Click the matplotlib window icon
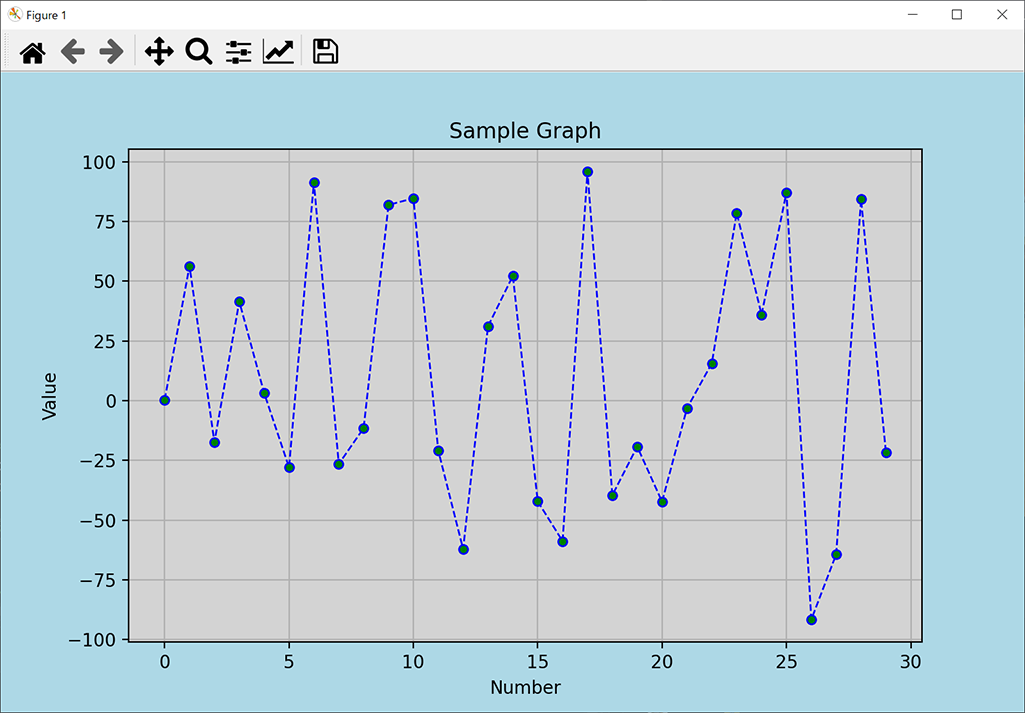Screen dimensions: 1025x713 (14, 14)
